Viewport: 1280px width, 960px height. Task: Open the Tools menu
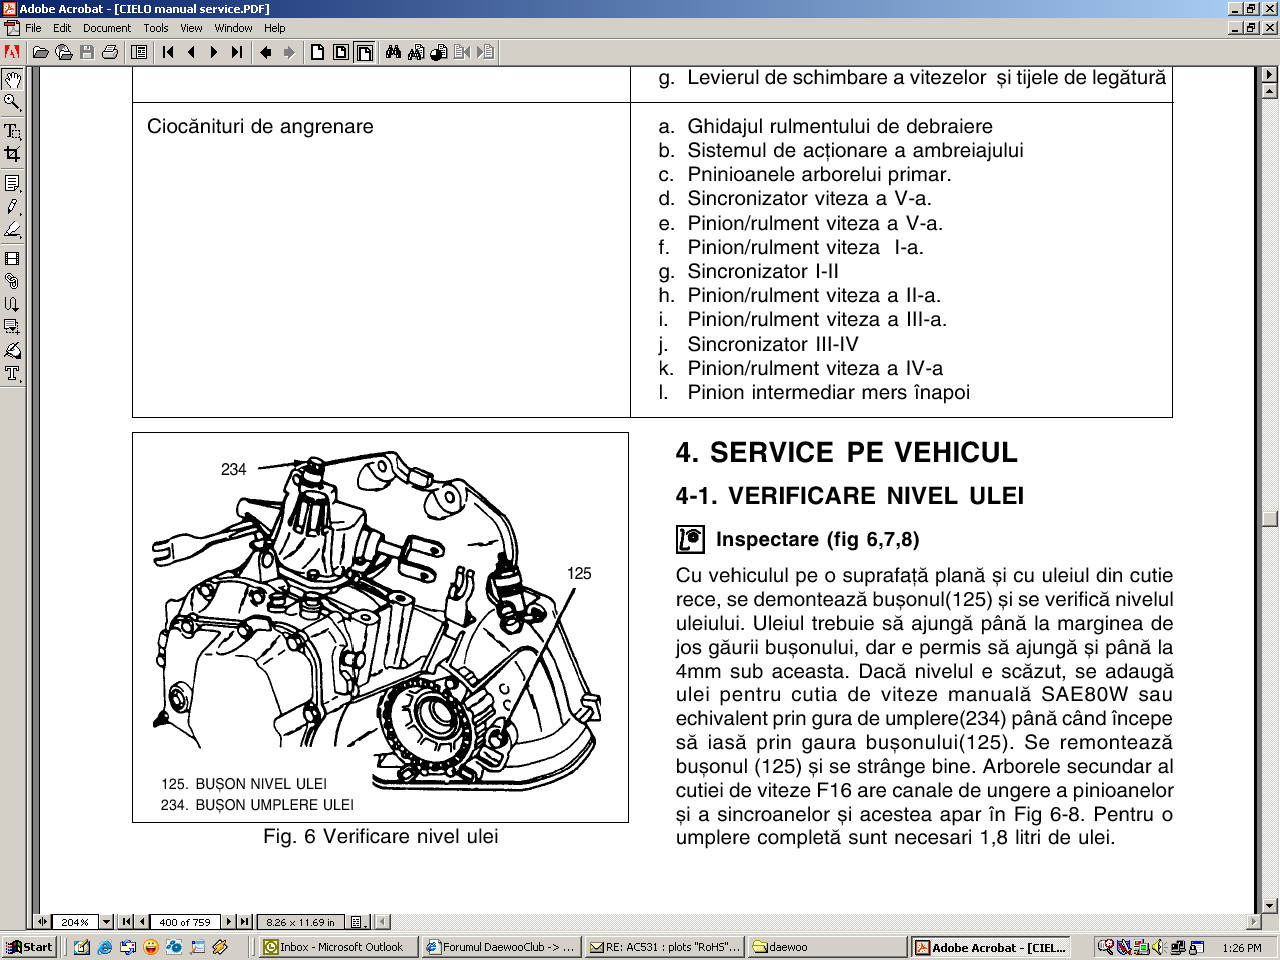tap(155, 28)
